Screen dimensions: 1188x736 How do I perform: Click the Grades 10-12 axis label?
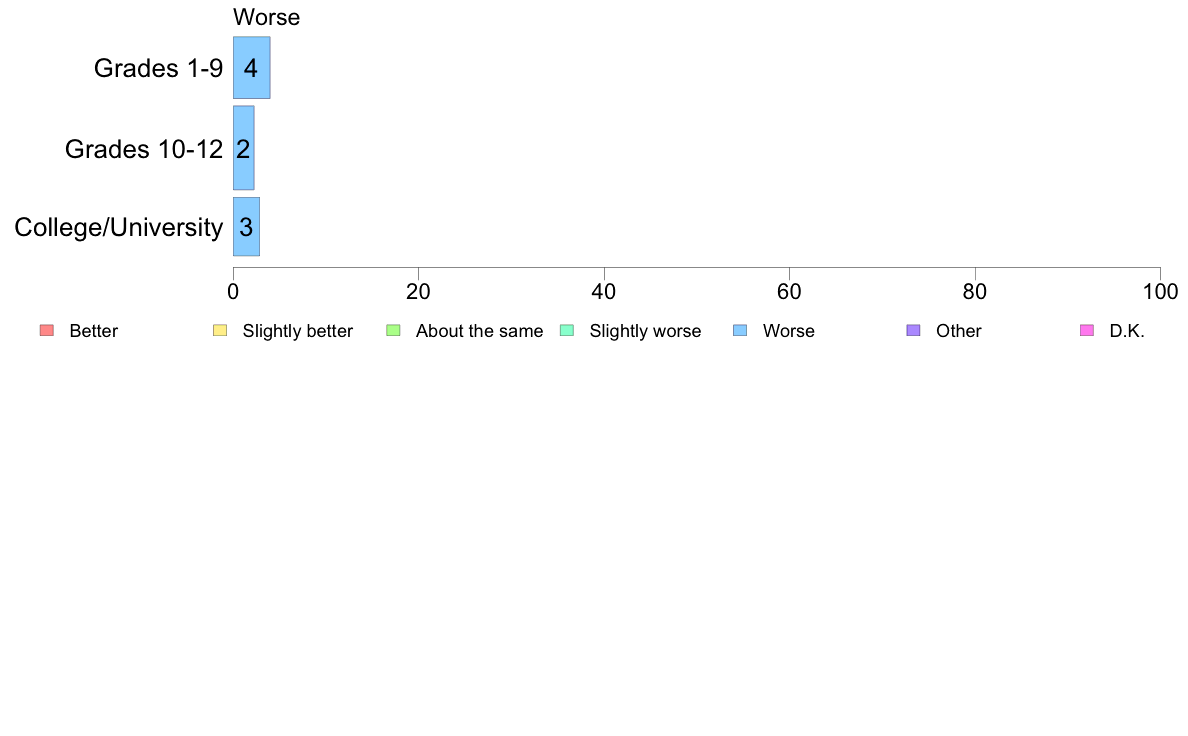pos(144,149)
